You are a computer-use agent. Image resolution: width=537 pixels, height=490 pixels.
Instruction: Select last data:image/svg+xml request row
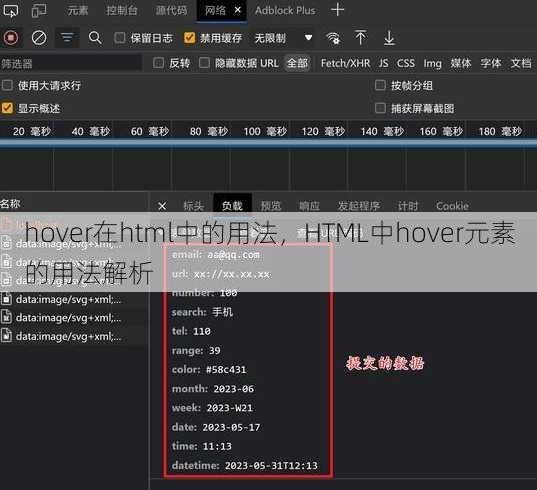coord(74,336)
